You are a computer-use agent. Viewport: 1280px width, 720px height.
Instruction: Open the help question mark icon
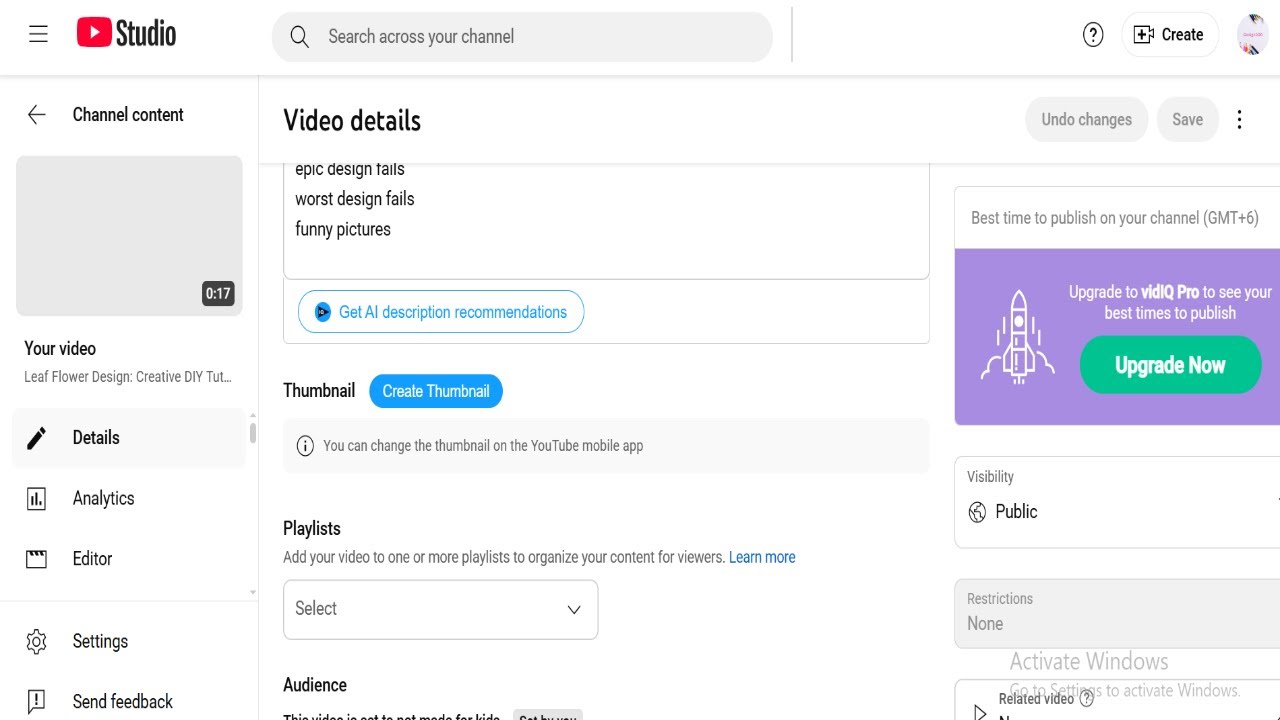pyautogui.click(x=1093, y=35)
